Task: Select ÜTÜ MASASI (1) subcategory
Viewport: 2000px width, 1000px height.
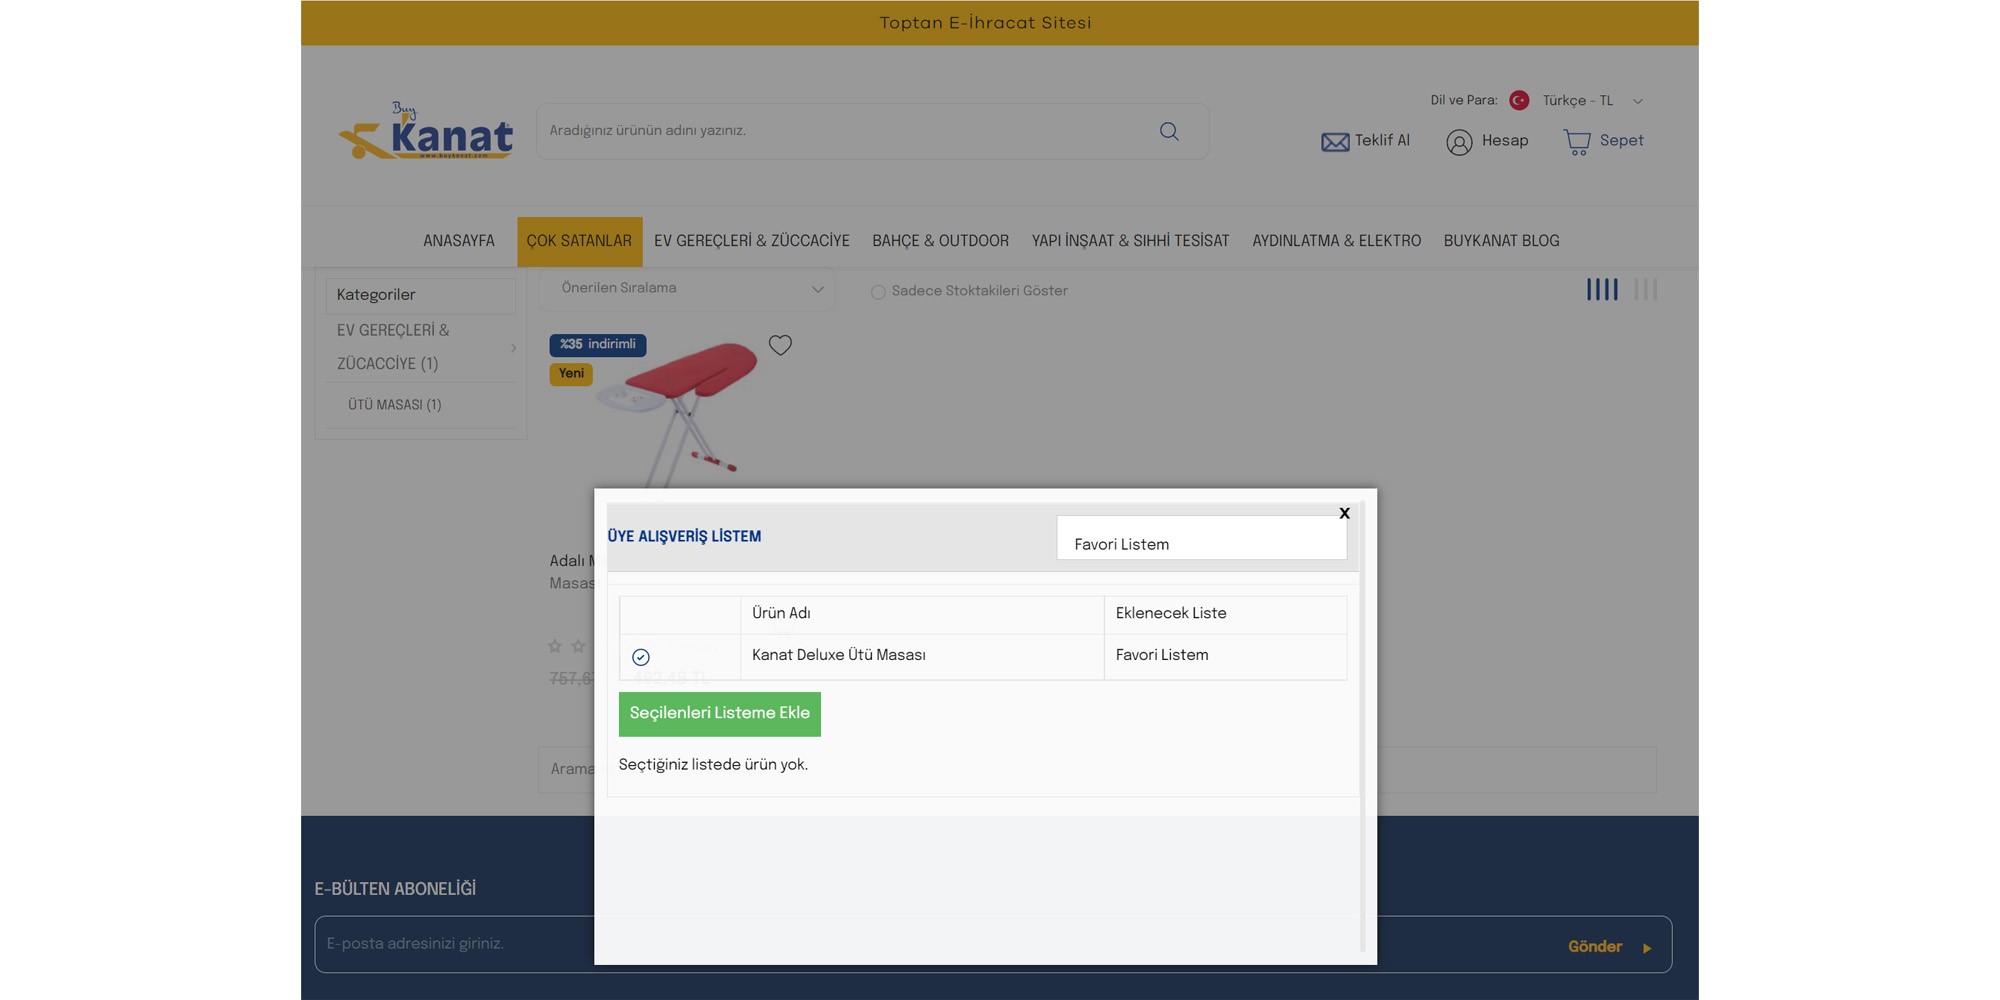Action: click(395, 405)
